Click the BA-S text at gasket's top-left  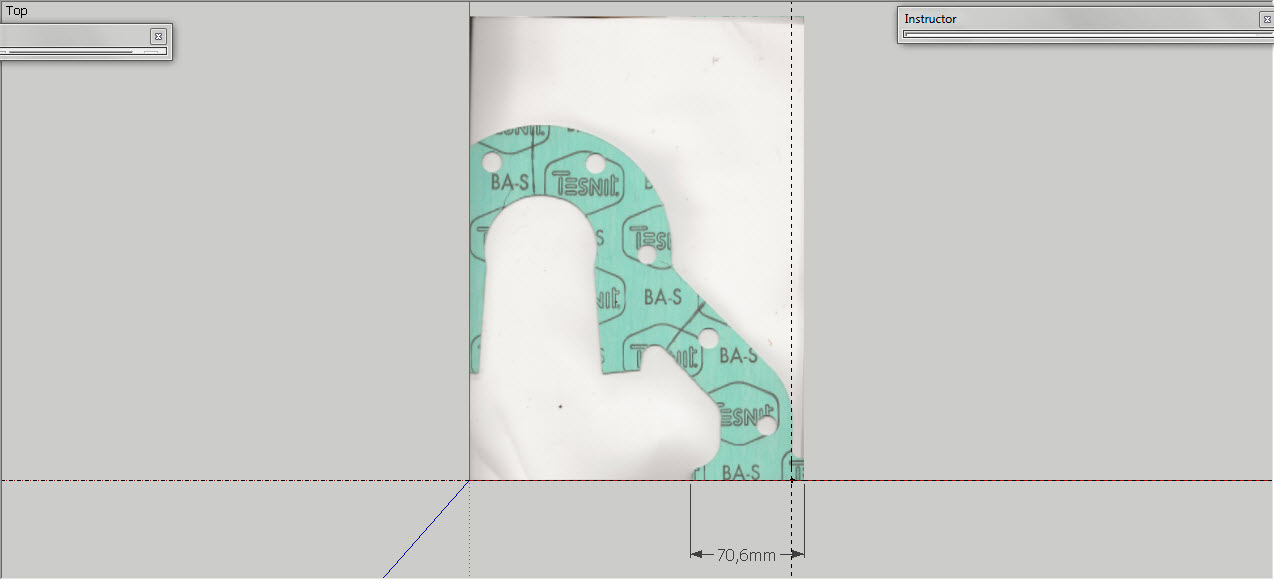click(x=509, y=183)
